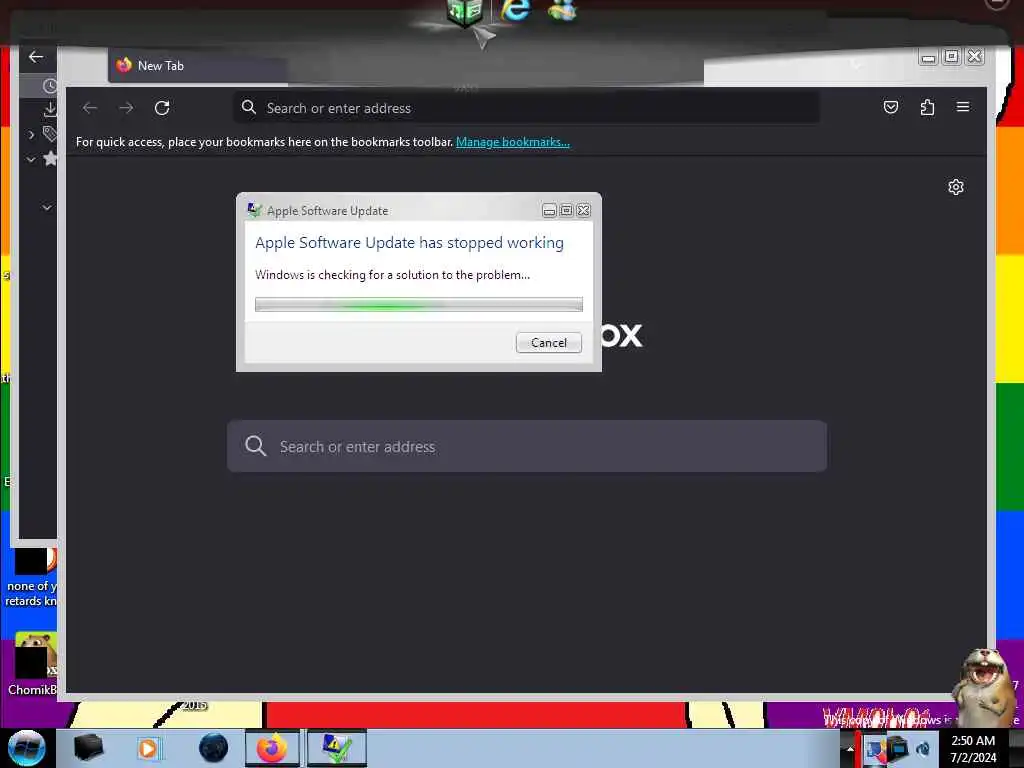This screenshot has height=768, width=1024.
Task: Click laughing beaver desktop gadget
Action: tap(986, 687)
